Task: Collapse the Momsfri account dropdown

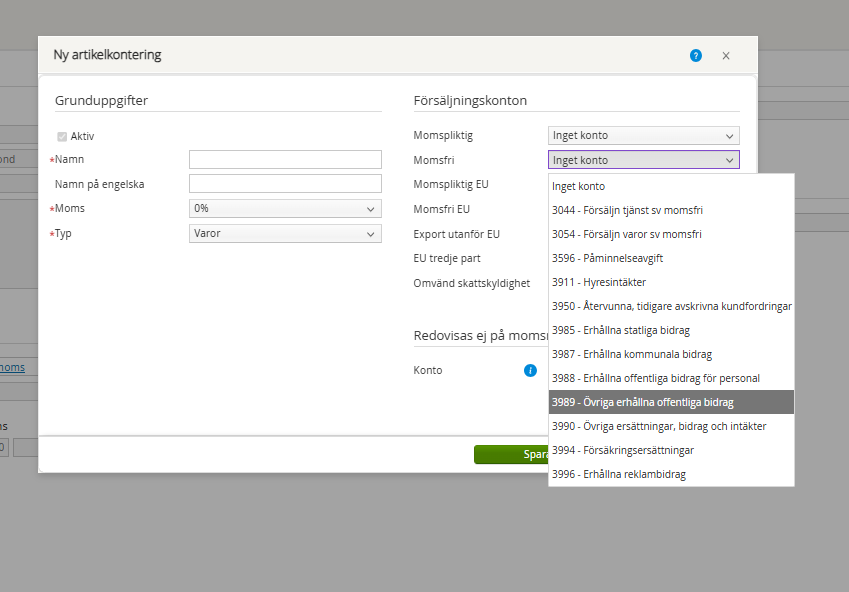Action: 643,160
